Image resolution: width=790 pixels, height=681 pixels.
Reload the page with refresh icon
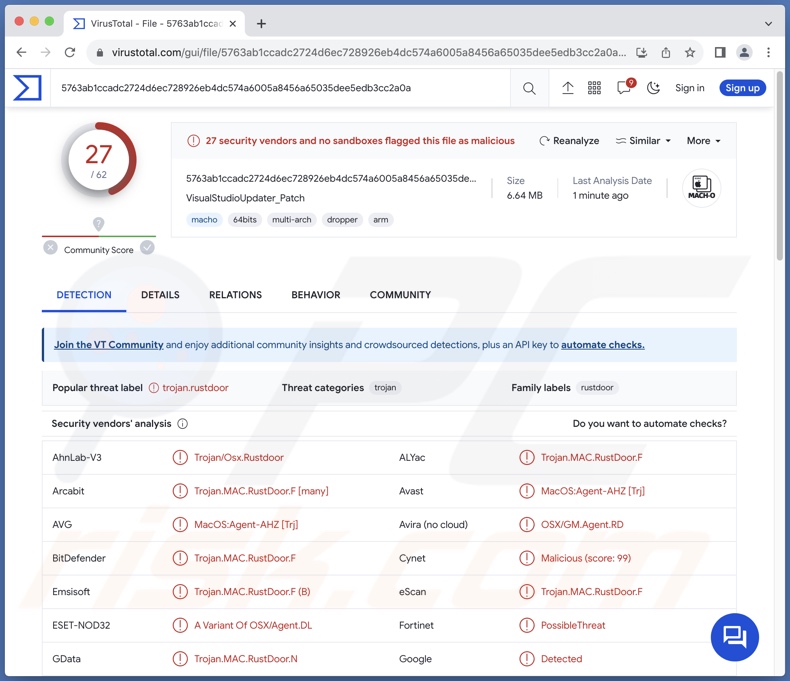(70, 52)
